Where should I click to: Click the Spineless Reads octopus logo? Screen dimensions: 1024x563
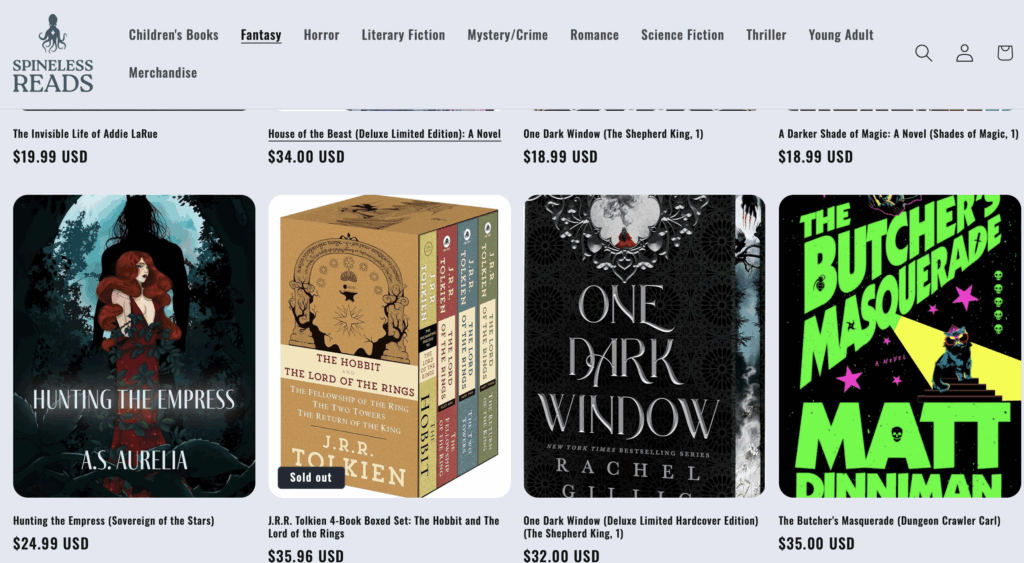coord(53,54)
